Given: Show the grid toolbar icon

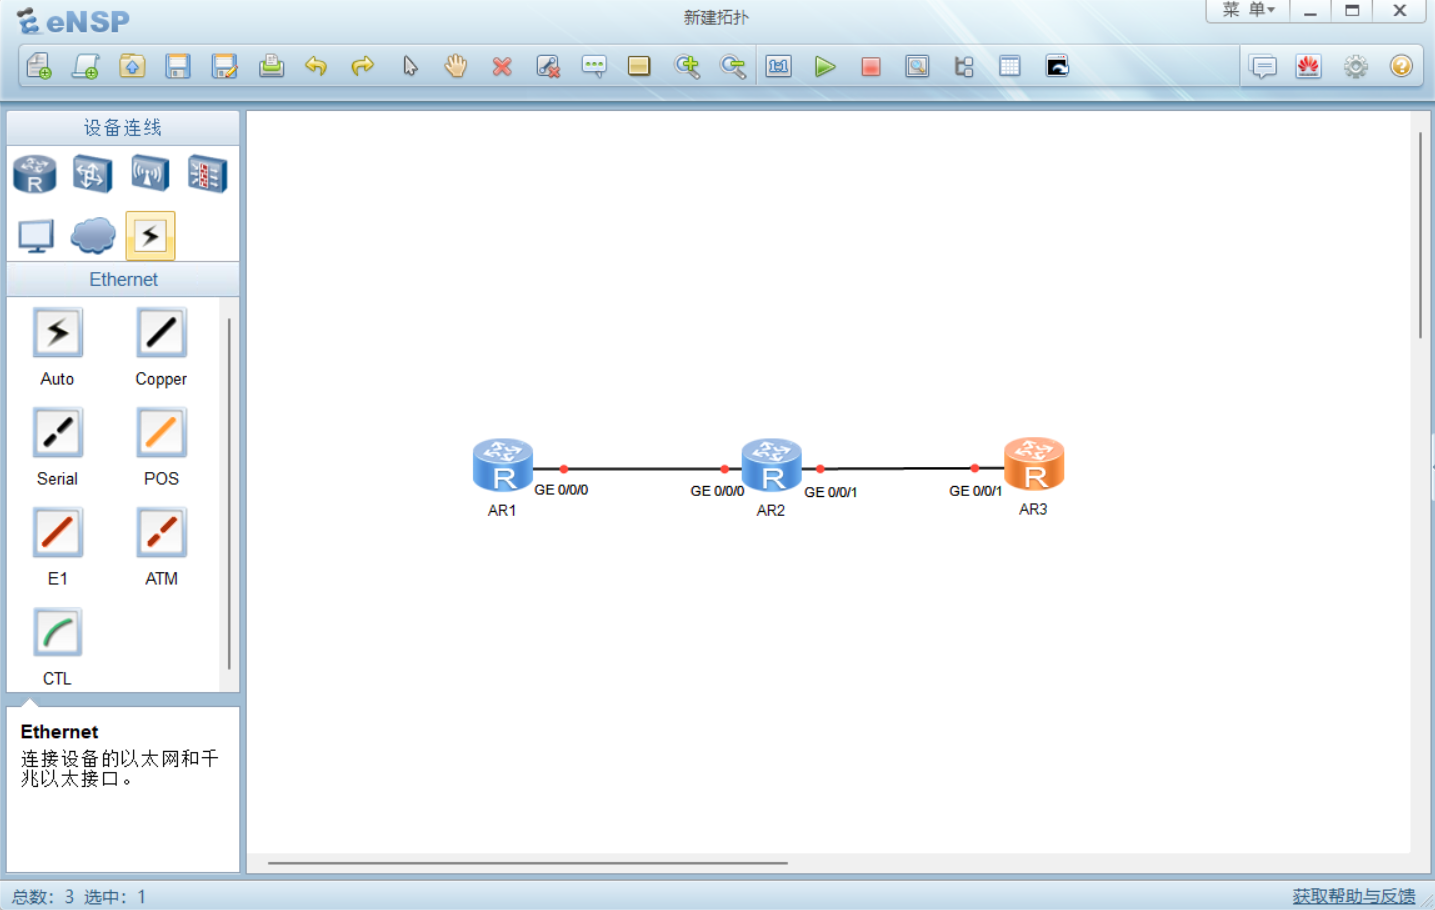Looking at the screenshot, I should click(1010, 67).
